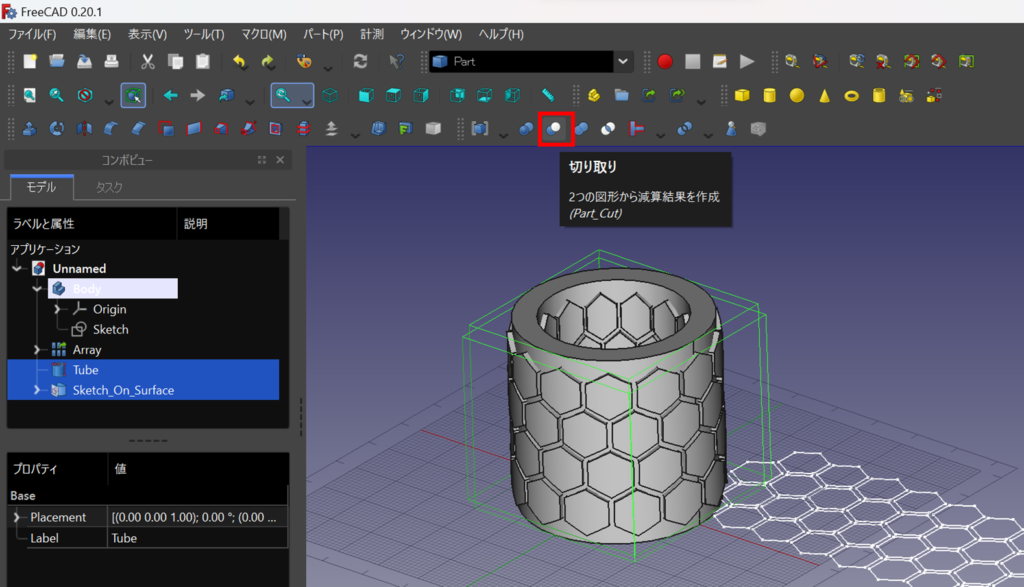Select the Revolve tool icon
1024x587 pixels.
coord(57,129)
